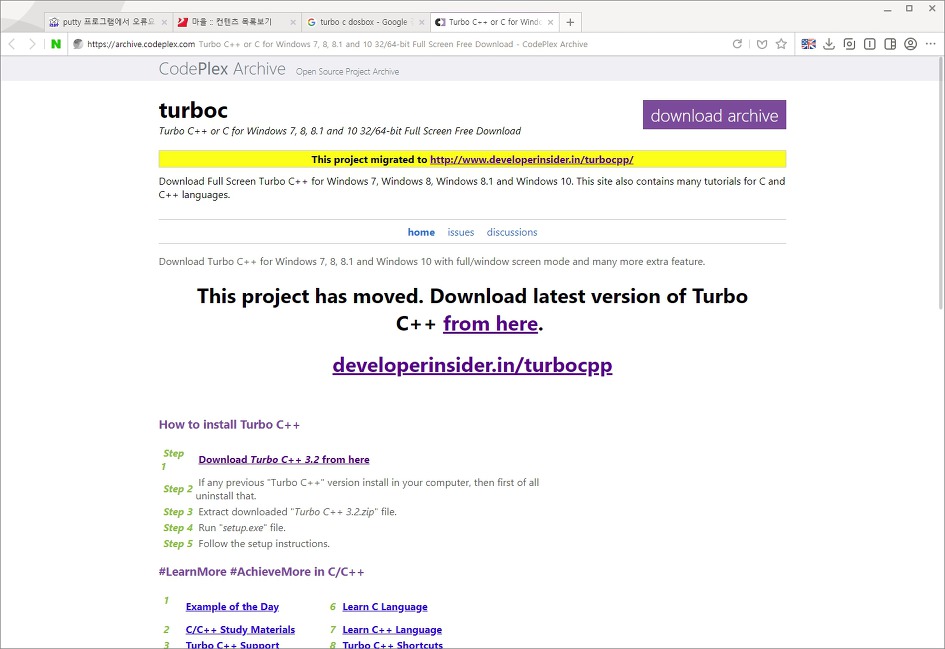Open 'Learn C Language' link
This screenshot has width=945, height=649.
pos(385,607)
